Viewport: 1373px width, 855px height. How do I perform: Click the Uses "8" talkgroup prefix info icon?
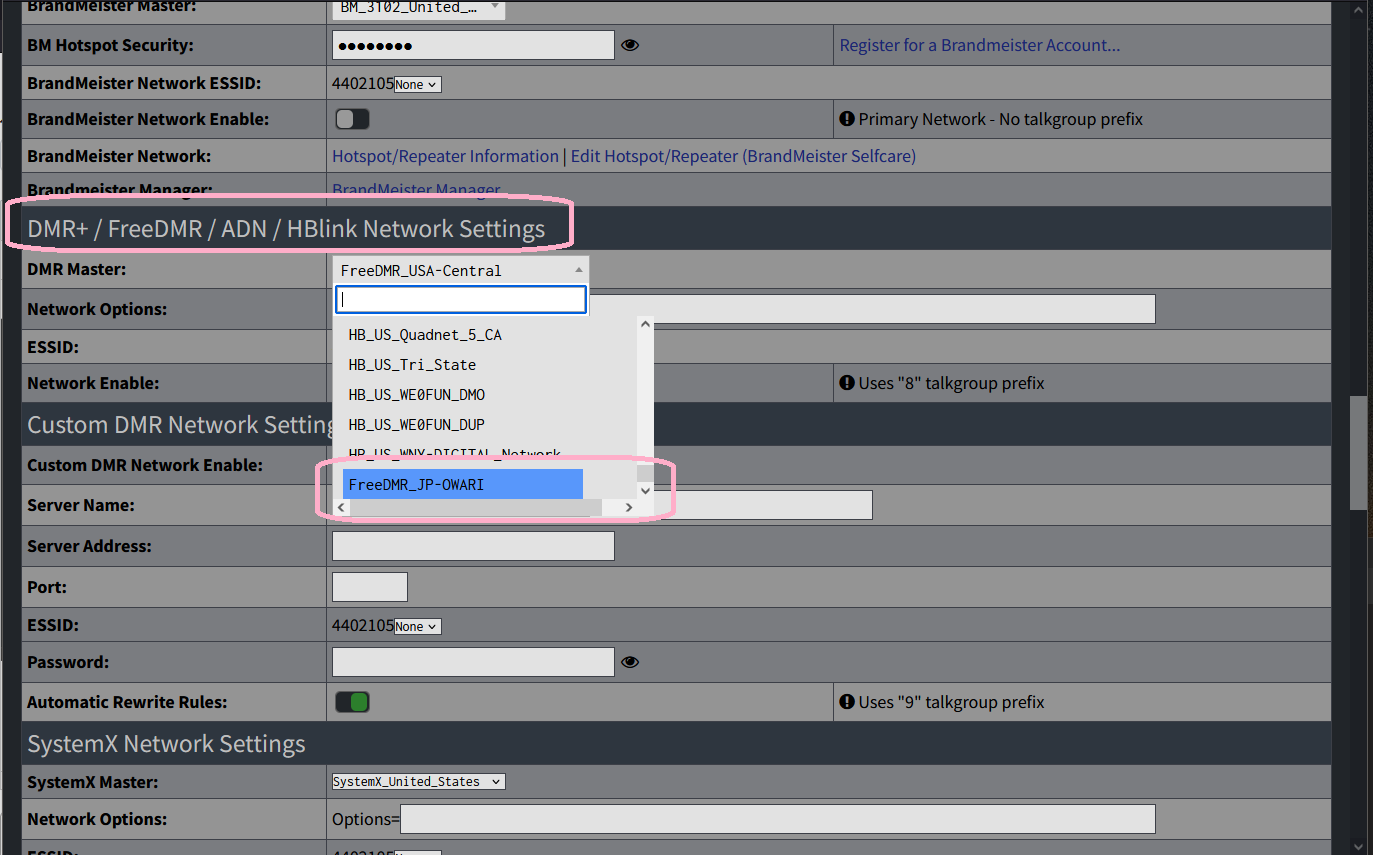pos(847,383)
